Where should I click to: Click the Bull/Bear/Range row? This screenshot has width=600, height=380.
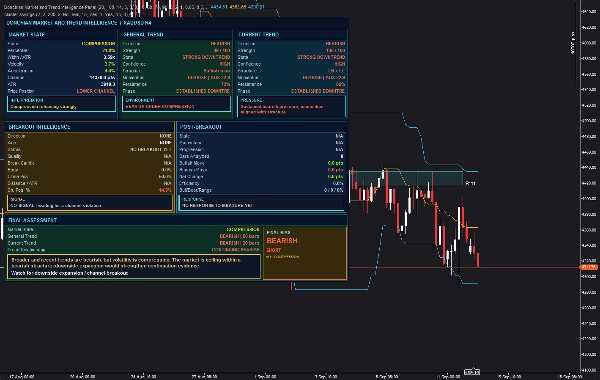click(261, 190)
